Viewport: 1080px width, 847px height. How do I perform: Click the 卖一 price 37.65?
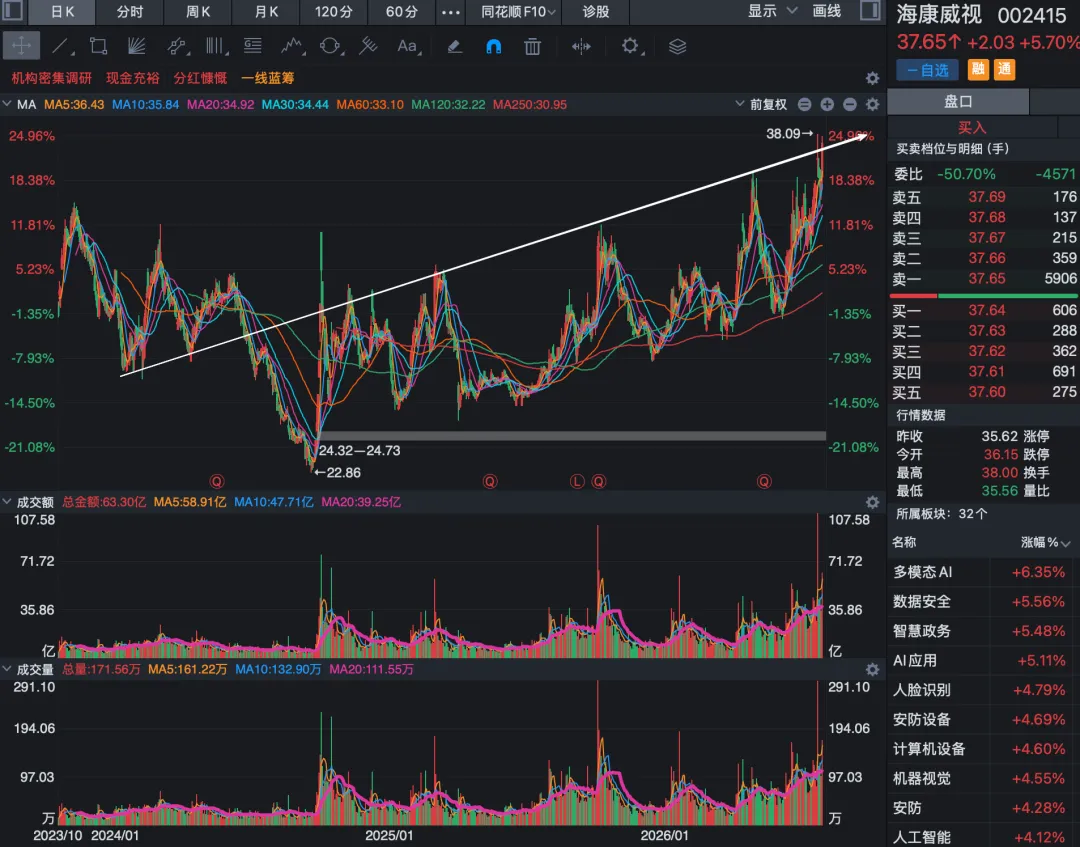tap(986, 279)
